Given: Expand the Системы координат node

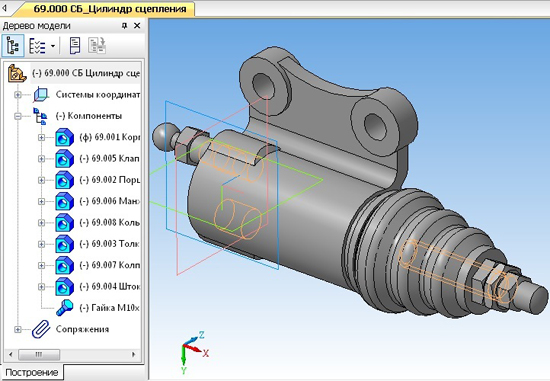Looking at the screenshot, I should coord(18,95).
